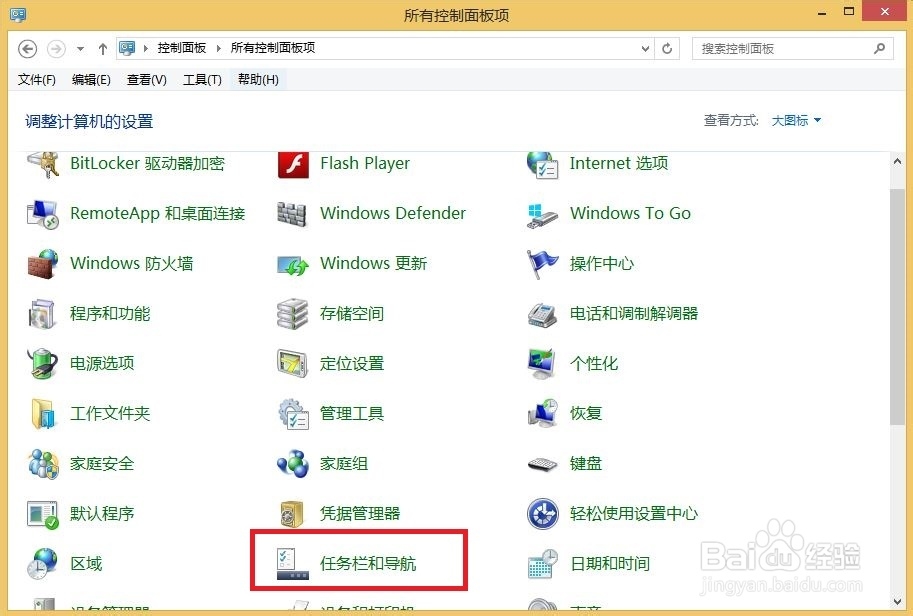
Task: Click the 控制面板 breadcrumb
Action: tap(182, 48)
